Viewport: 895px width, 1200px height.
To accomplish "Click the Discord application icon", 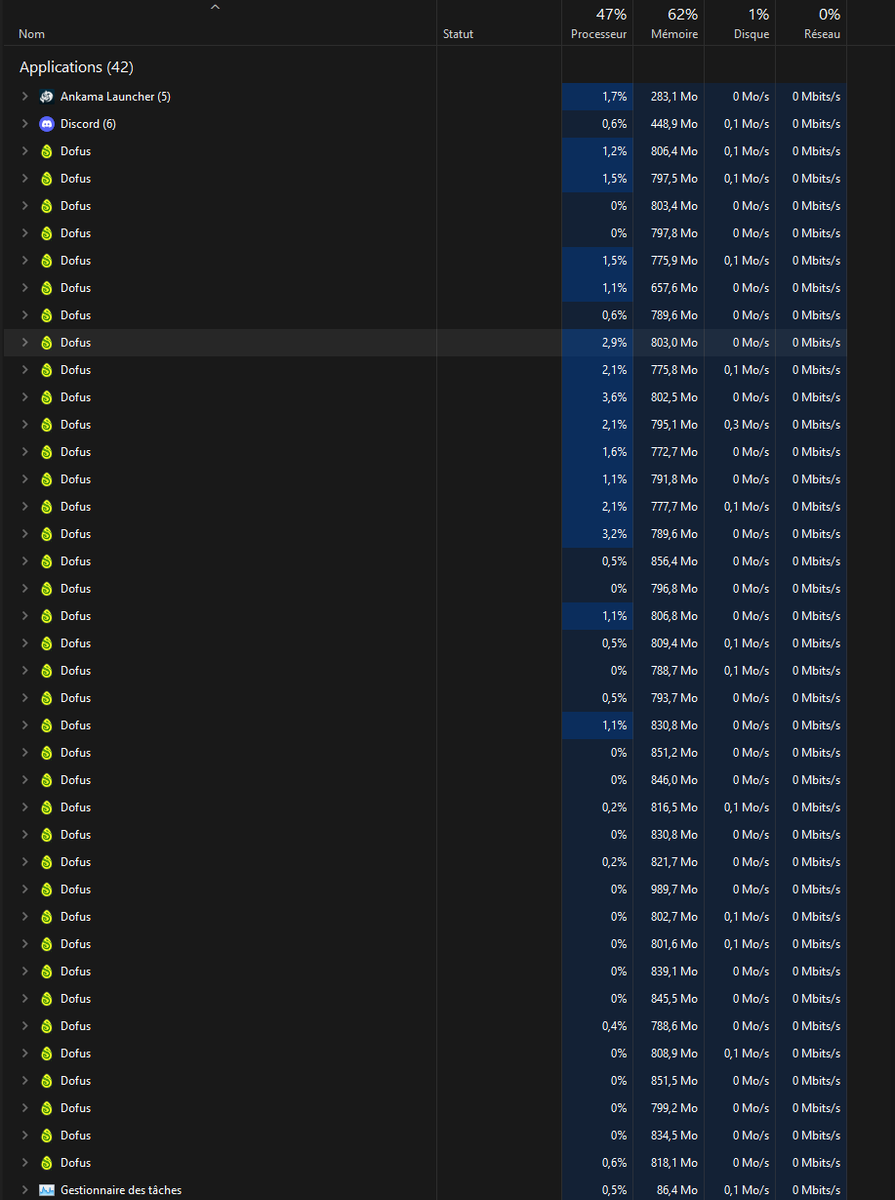I will (47, 124).
